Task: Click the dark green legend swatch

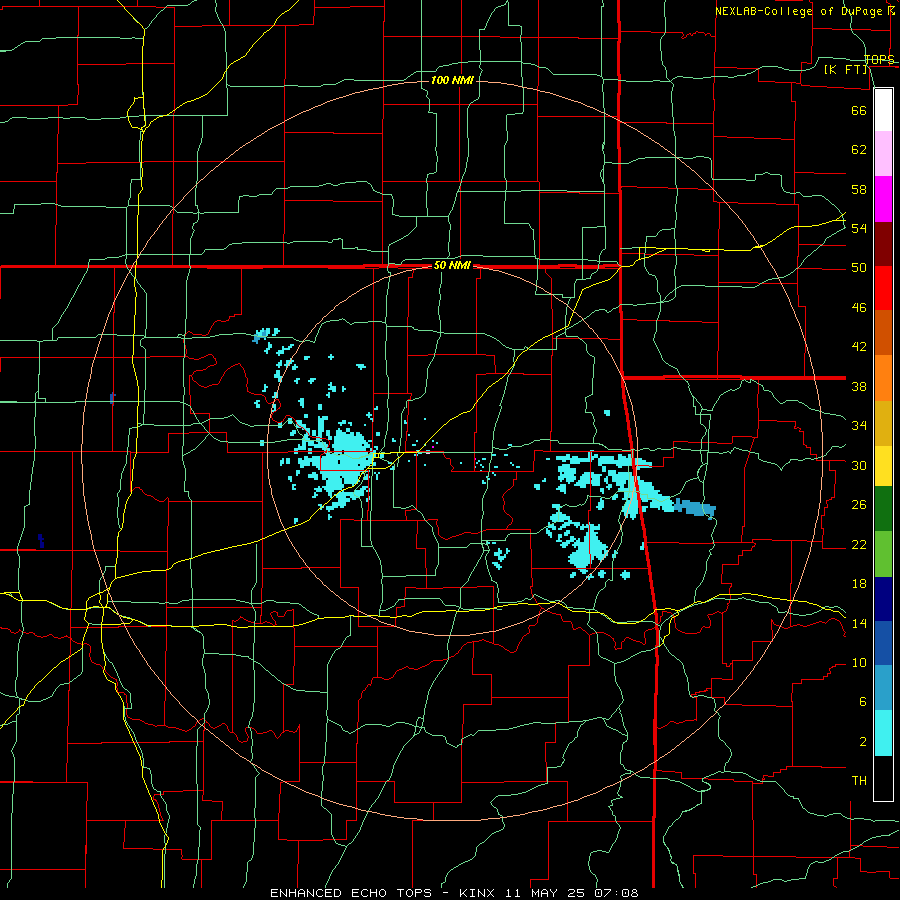Action: (883, 509)
